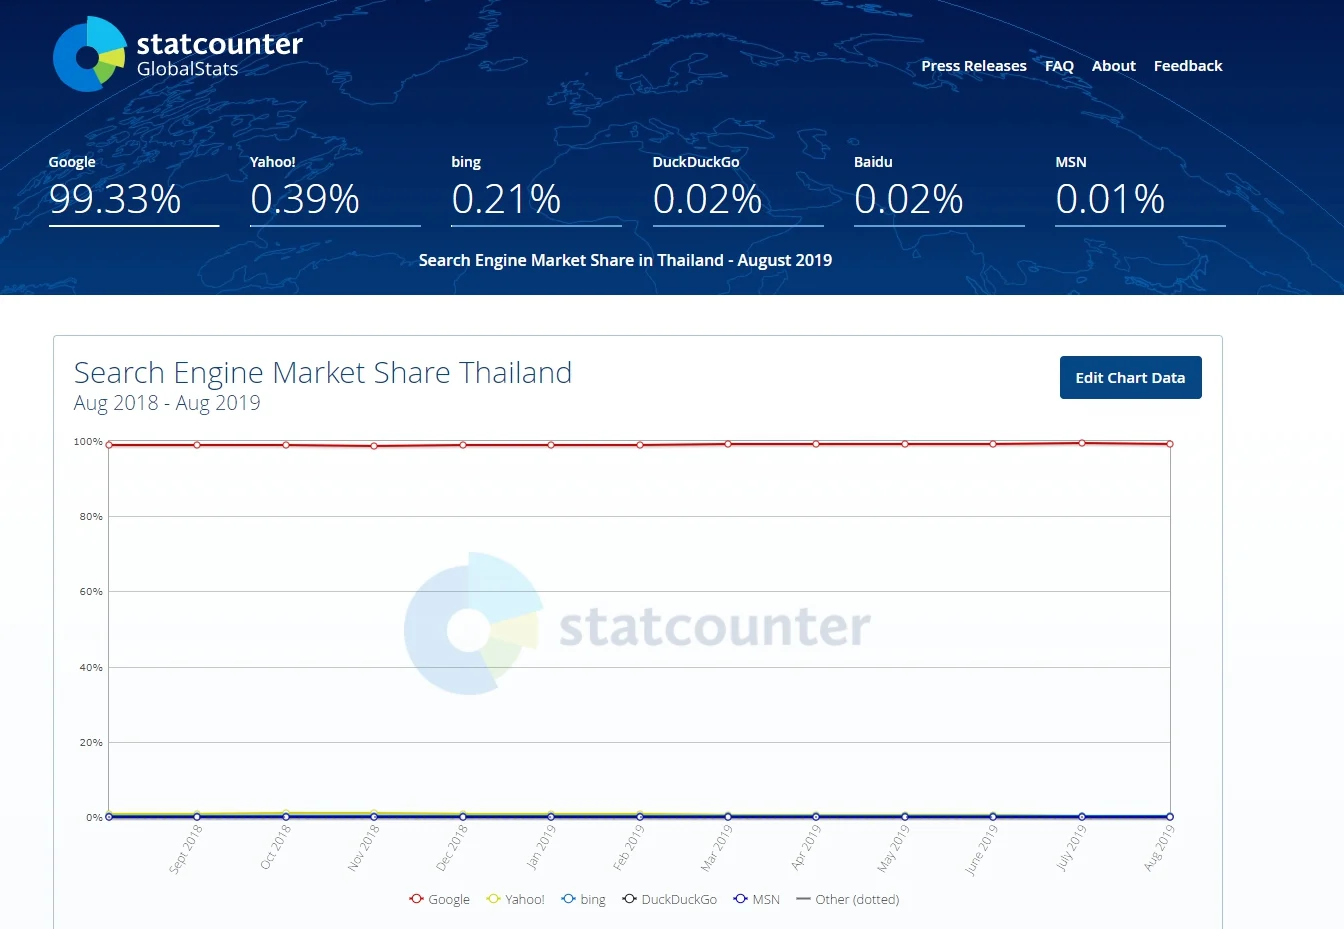Open Press Releases page
The width and height of the screenshot is (1344, 929).
coord(974,66)
